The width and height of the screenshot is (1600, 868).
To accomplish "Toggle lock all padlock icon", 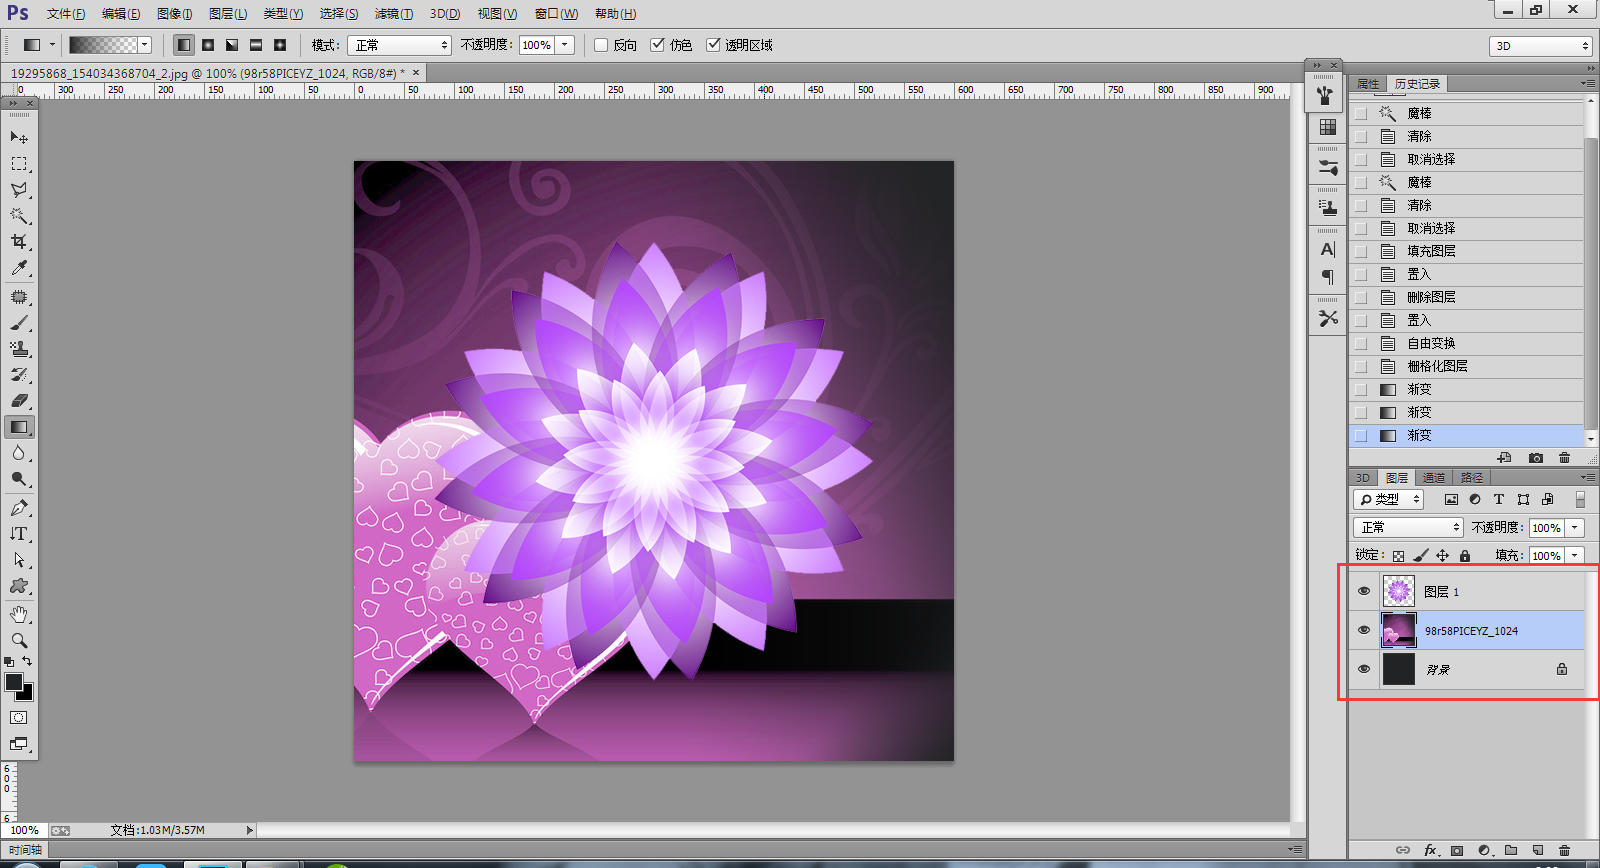I will pyautogui.click(x=1465, y=556).
